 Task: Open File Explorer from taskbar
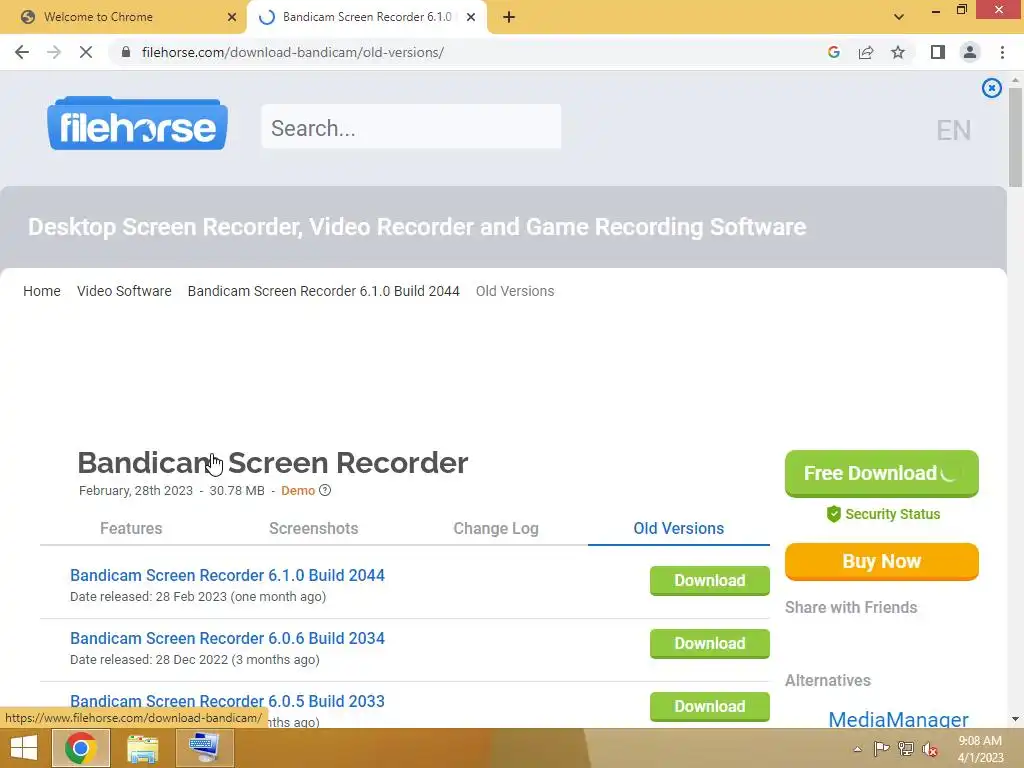point(142,748)
